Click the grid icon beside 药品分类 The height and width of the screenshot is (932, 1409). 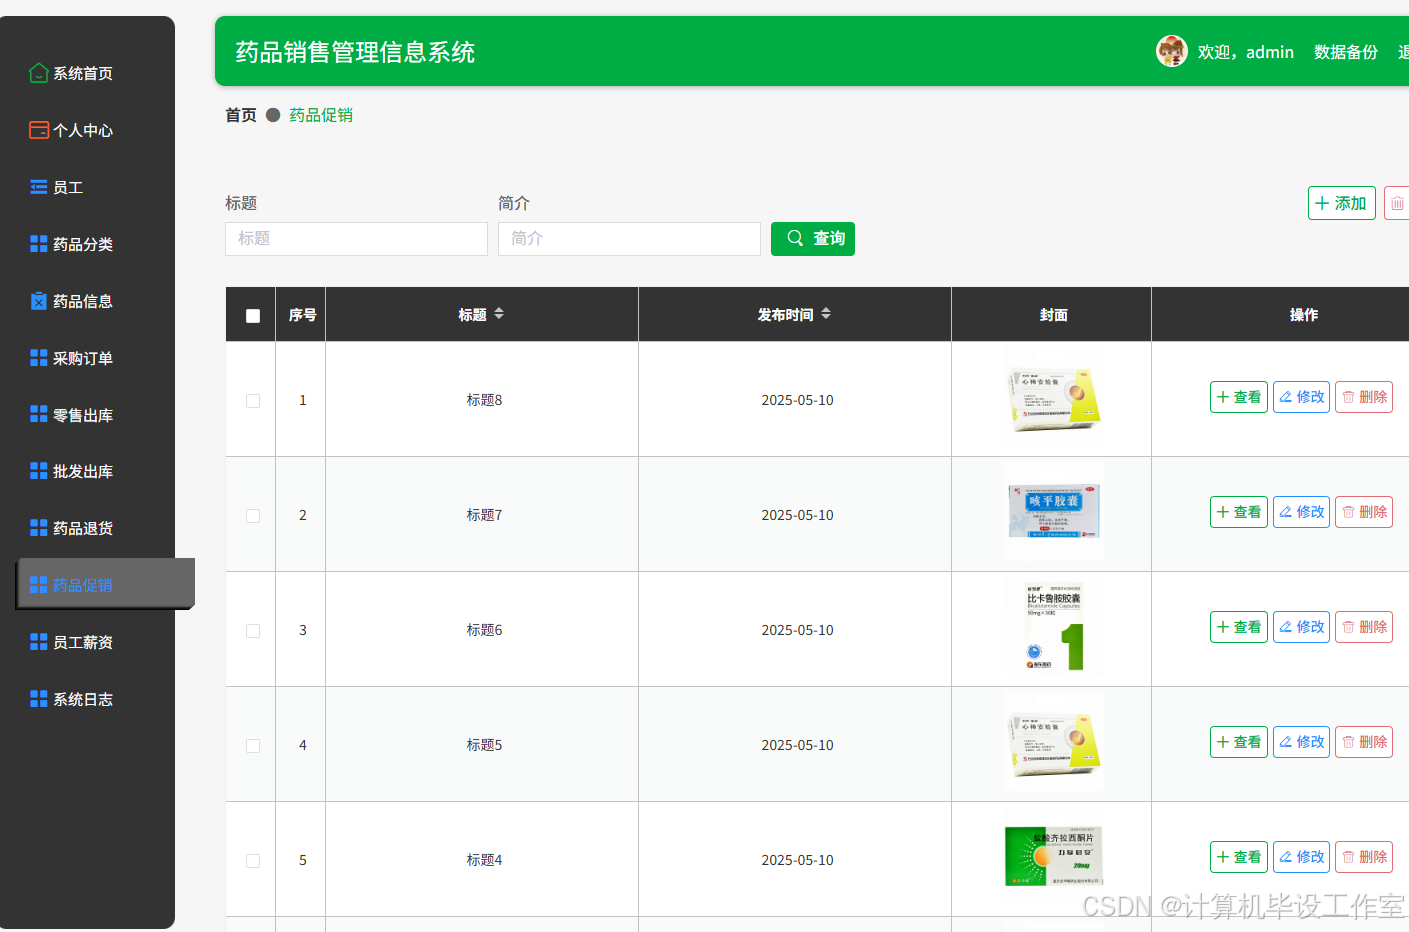click(x=39, y=244)
